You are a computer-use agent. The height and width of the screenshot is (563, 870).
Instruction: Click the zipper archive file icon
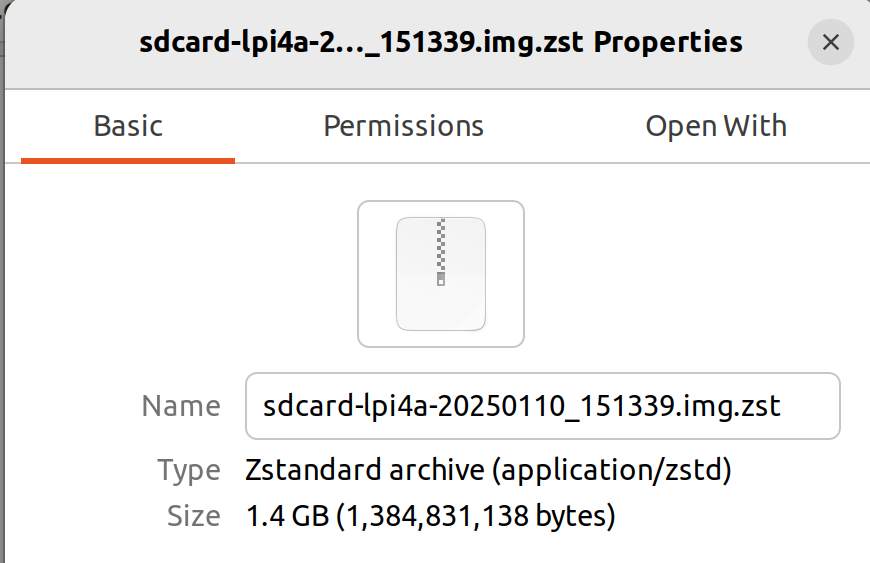point(441,274)
